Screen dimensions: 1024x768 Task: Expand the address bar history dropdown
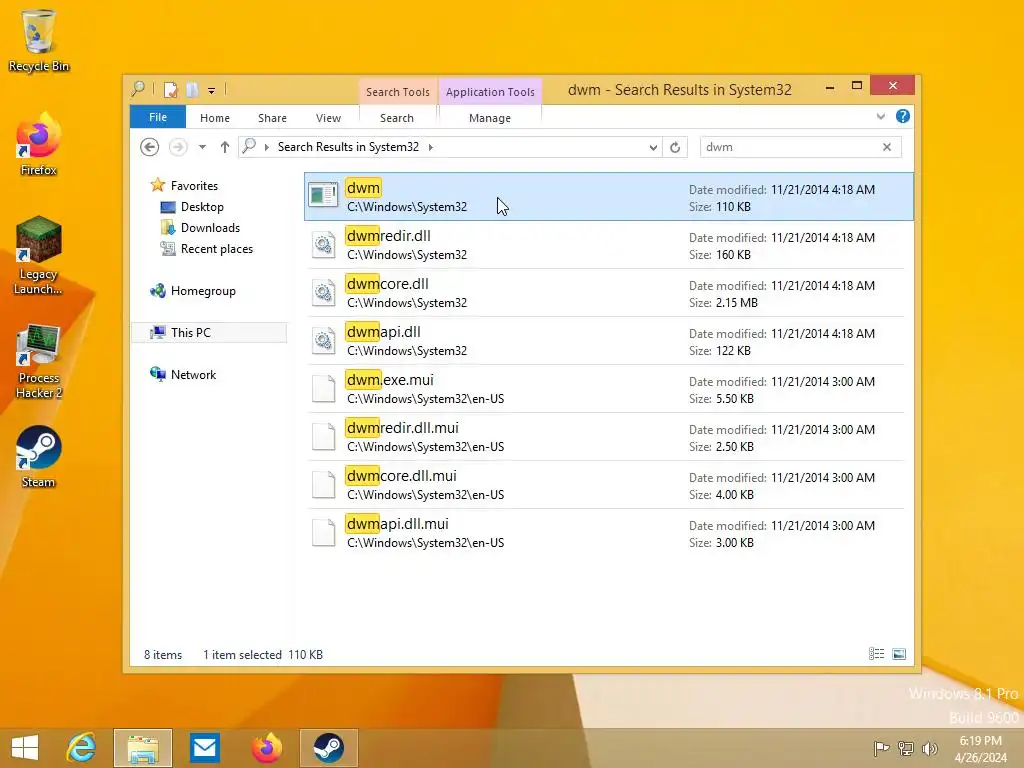click(653, 148)
